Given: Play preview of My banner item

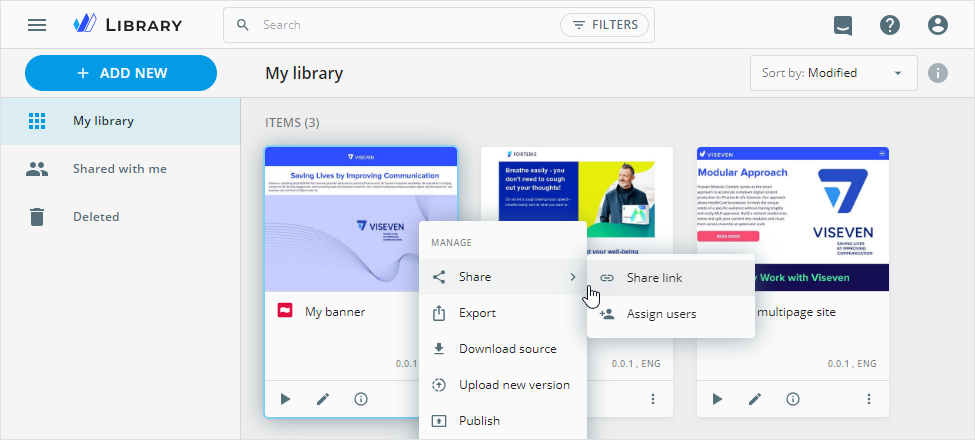Looking at the screenshot, I should (x=285, y=399).
